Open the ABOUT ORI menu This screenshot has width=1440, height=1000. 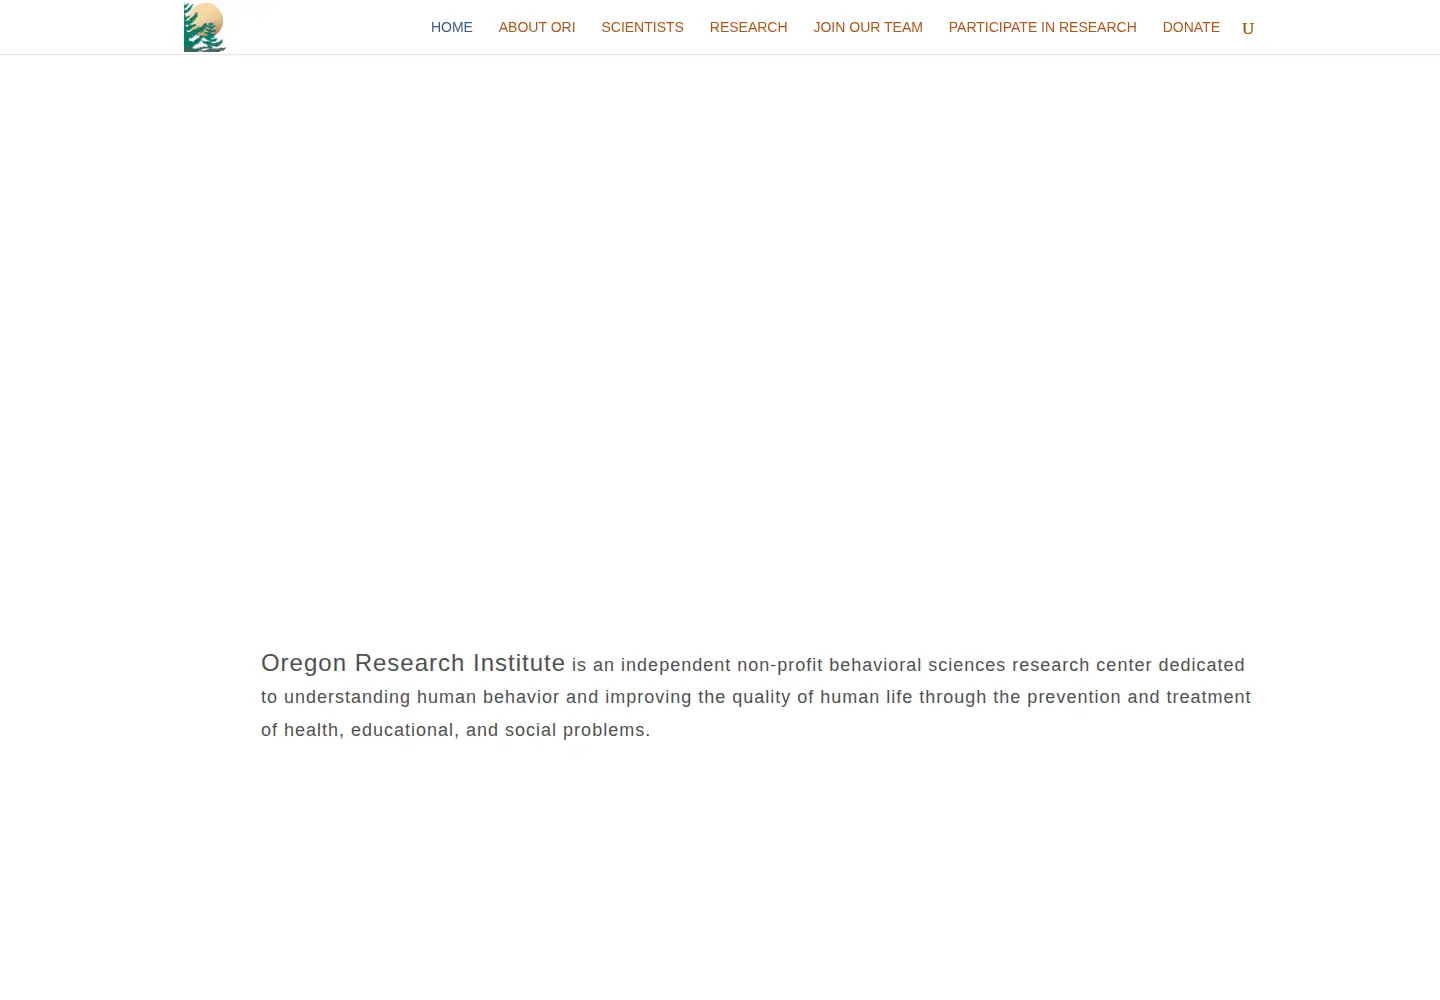point(537,27)
